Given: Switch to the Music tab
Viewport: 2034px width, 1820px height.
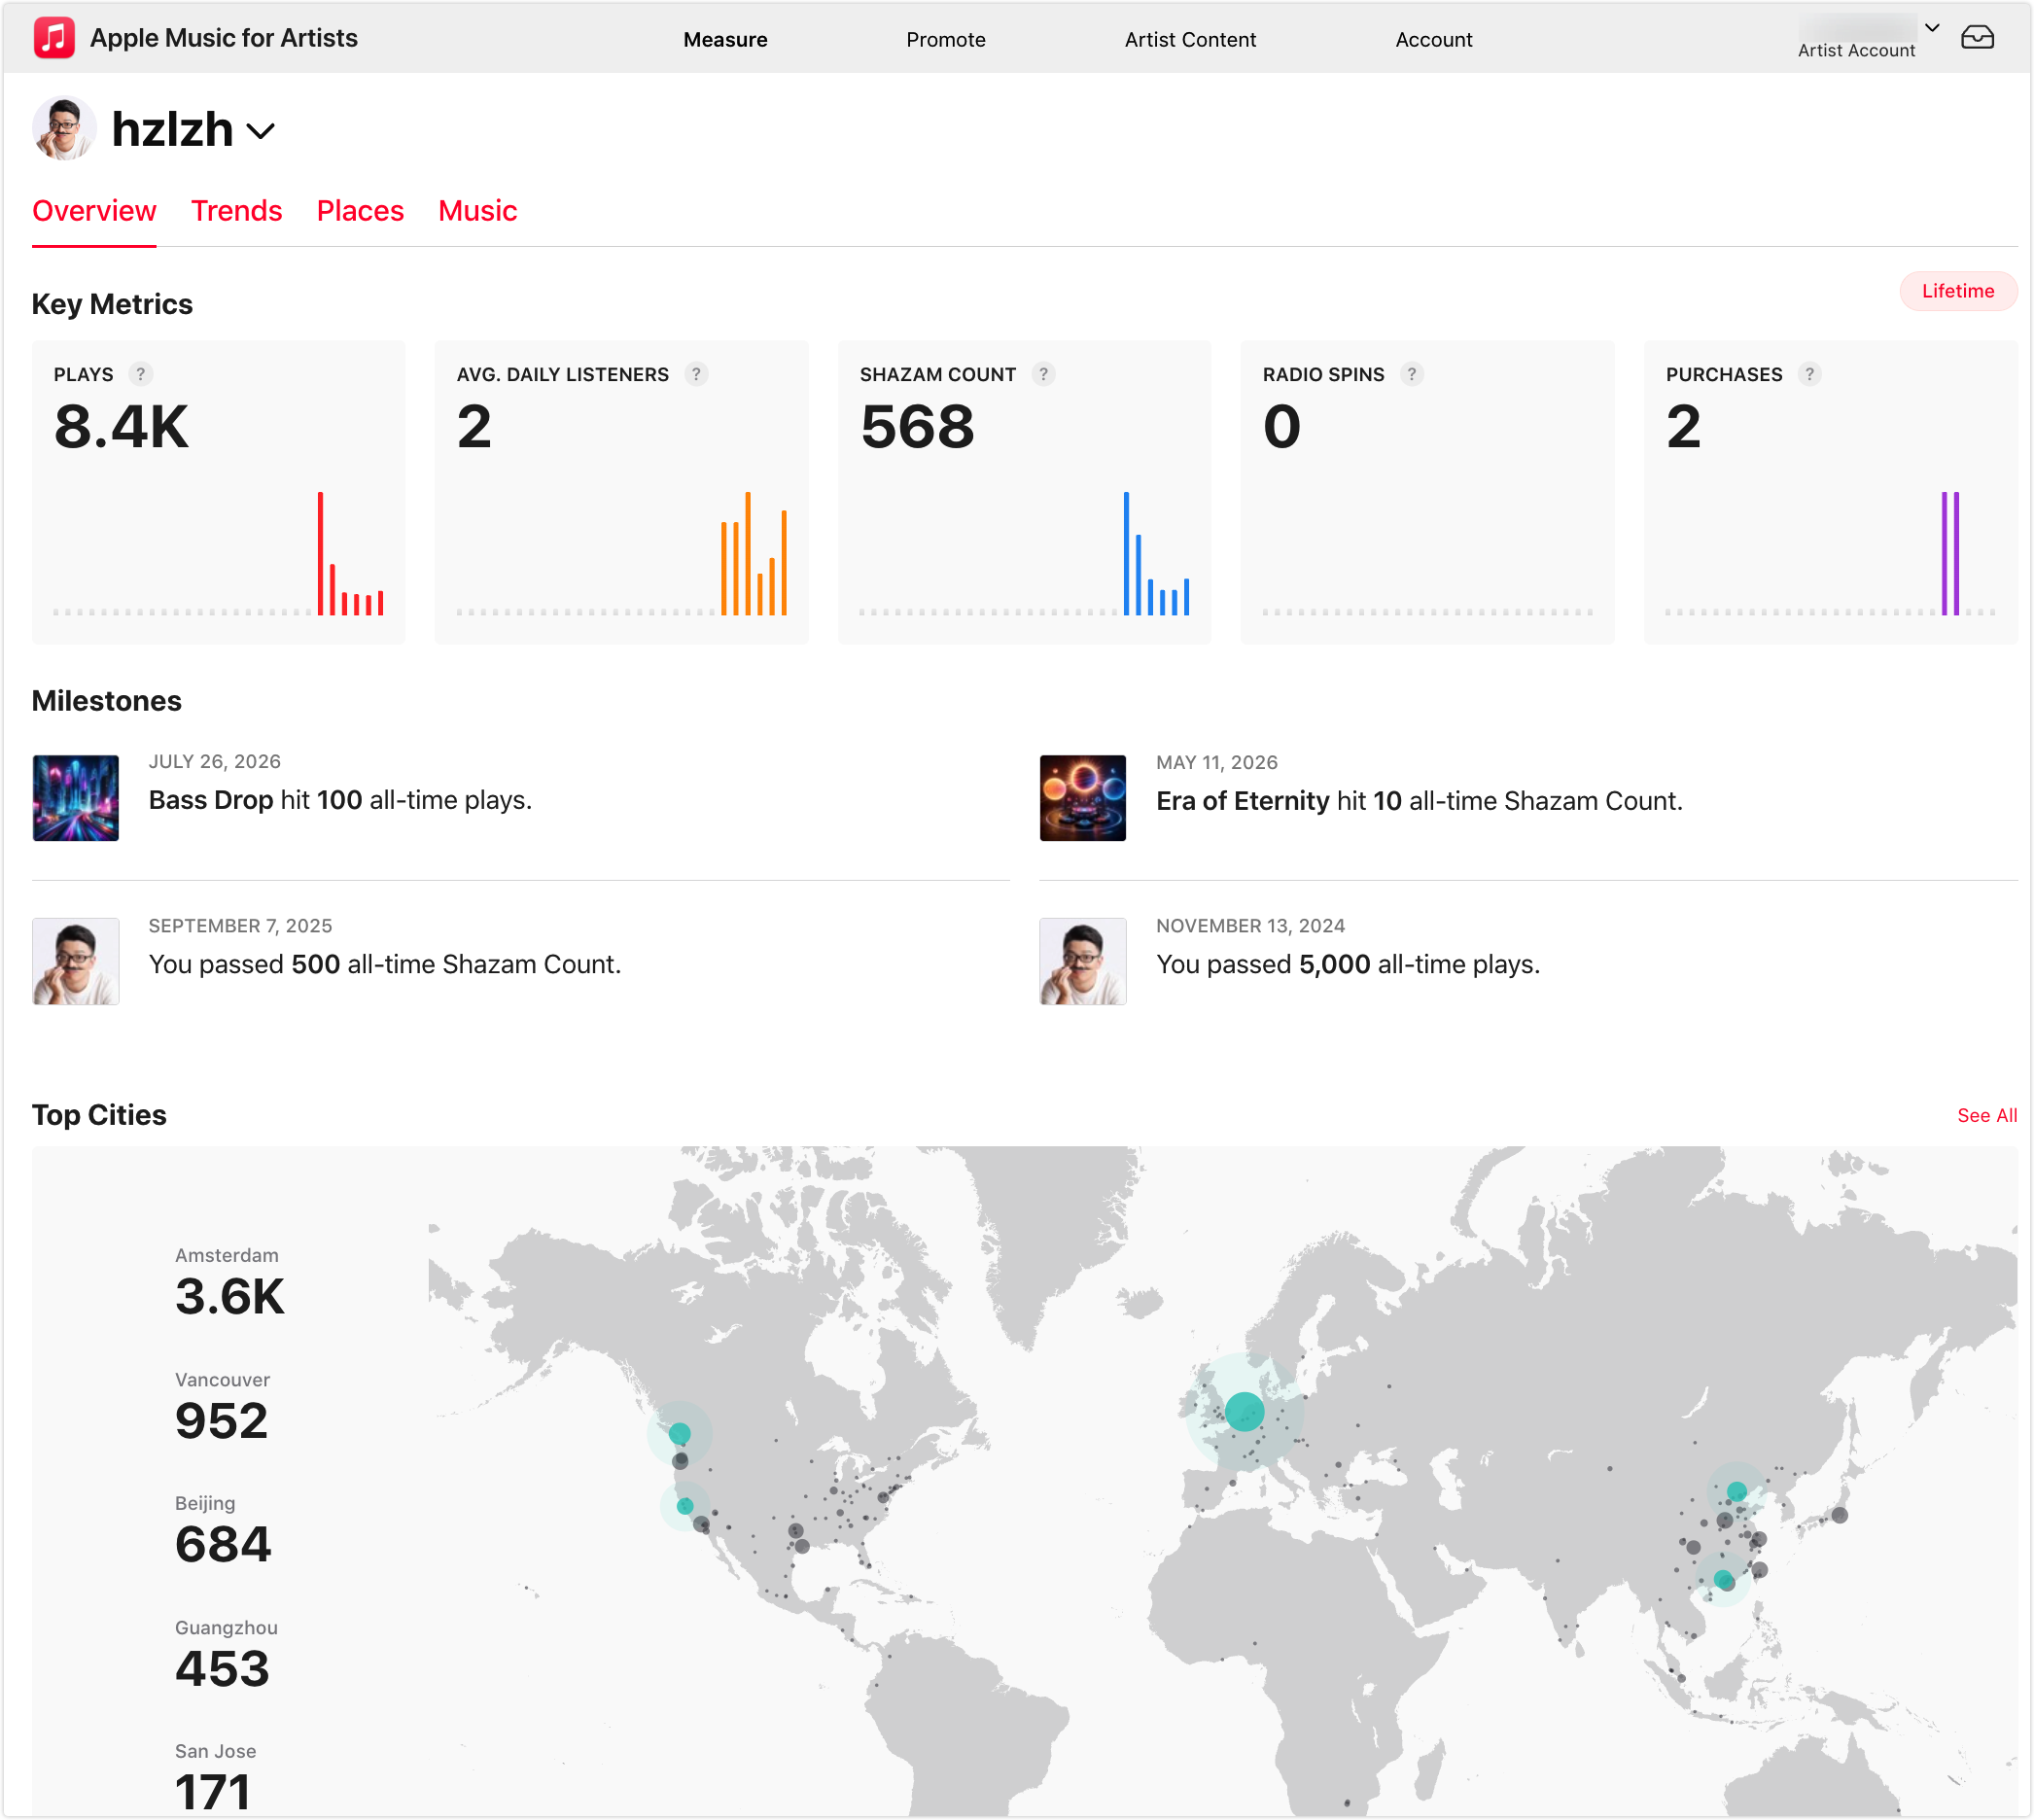Looking at the screenshot, I should [x=477, y=211].
